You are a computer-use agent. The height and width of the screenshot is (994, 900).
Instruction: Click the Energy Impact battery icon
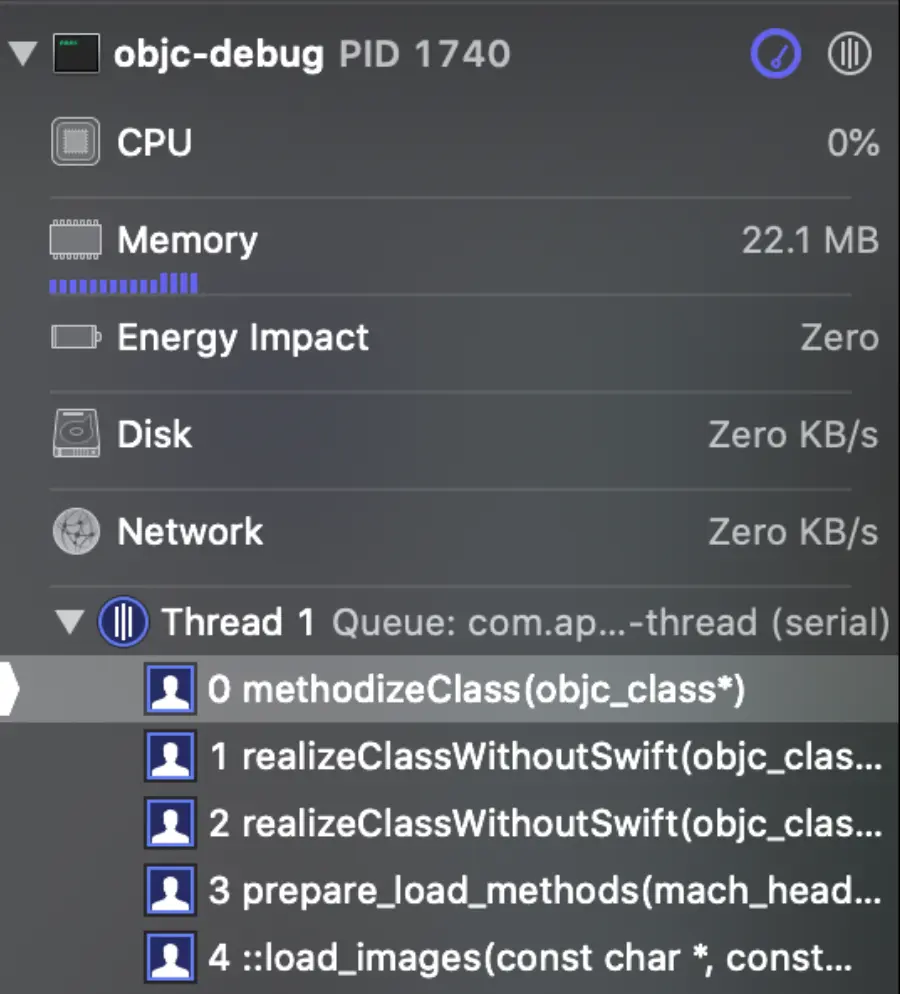[76, 337]
